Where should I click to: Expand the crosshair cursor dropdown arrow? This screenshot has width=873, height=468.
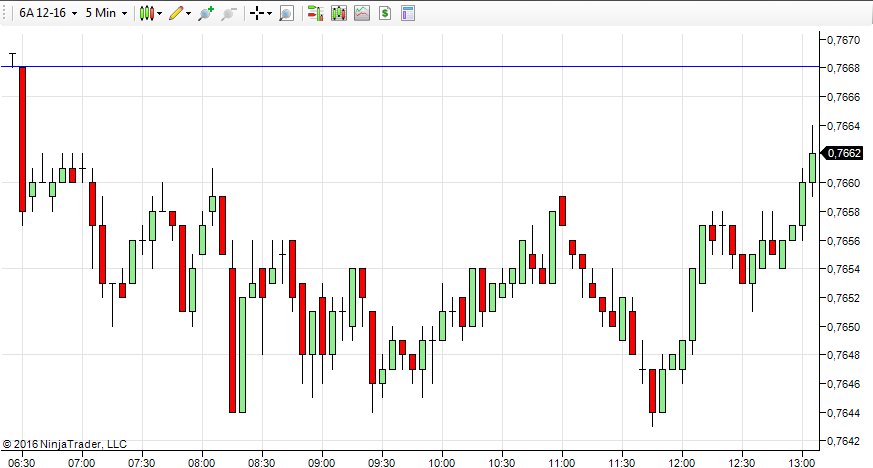click(x=269, y=13)
